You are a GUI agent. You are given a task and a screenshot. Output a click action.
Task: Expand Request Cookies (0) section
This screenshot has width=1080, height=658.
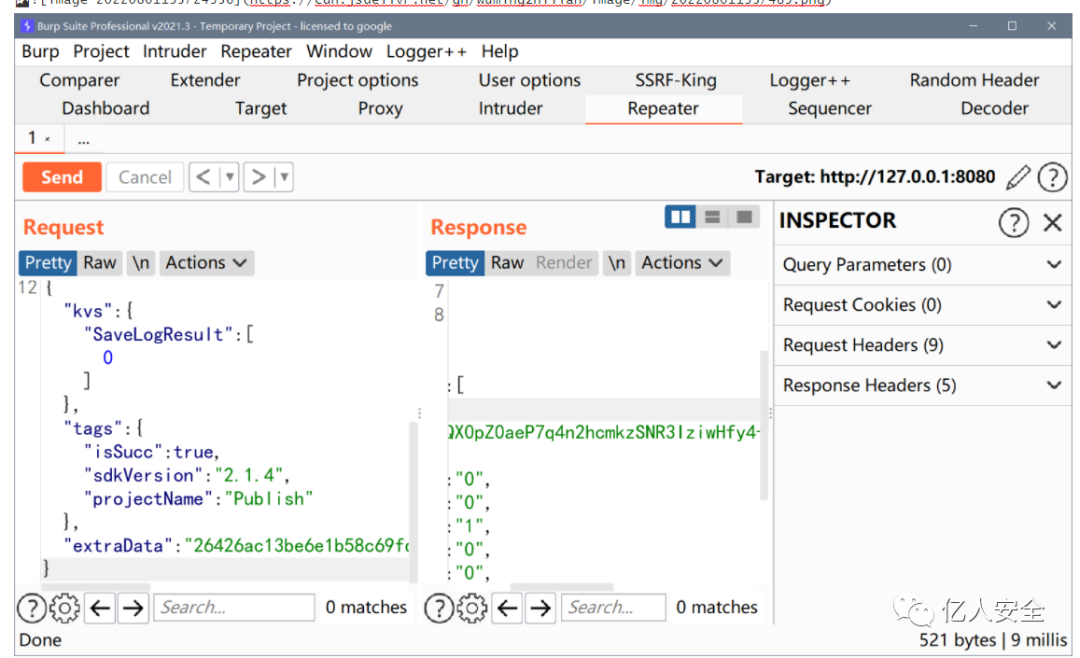point(922,305)
